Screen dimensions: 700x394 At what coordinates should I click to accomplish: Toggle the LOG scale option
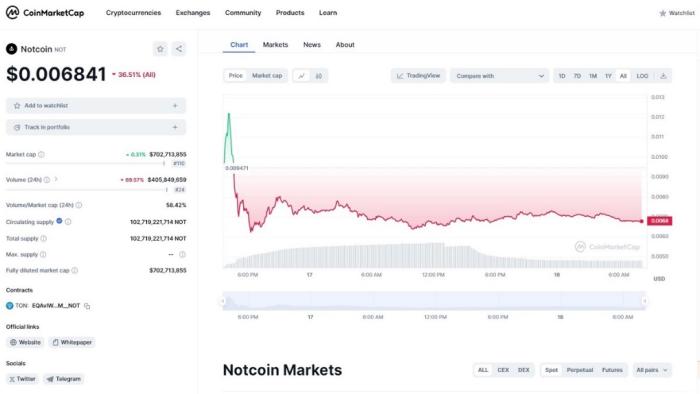click(642, 76)
